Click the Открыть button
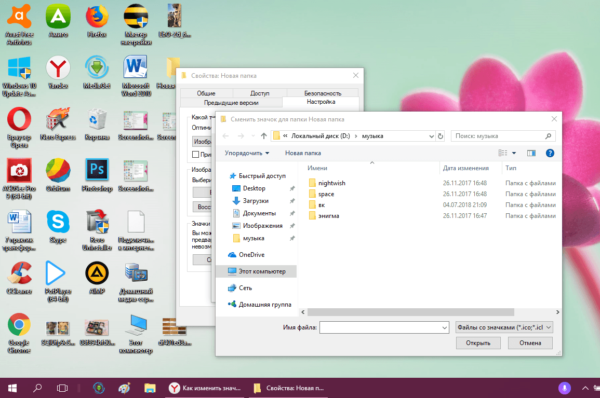The height and width of the screenshot is (398, 600). click(x=478, y=343)
